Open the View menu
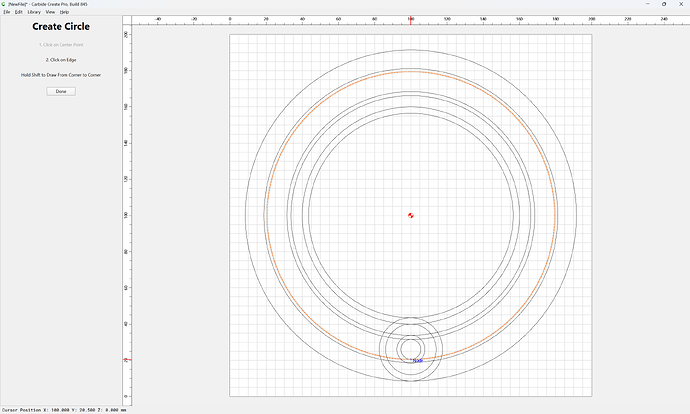This screenshot has height=414, width=690. (51, 12)
